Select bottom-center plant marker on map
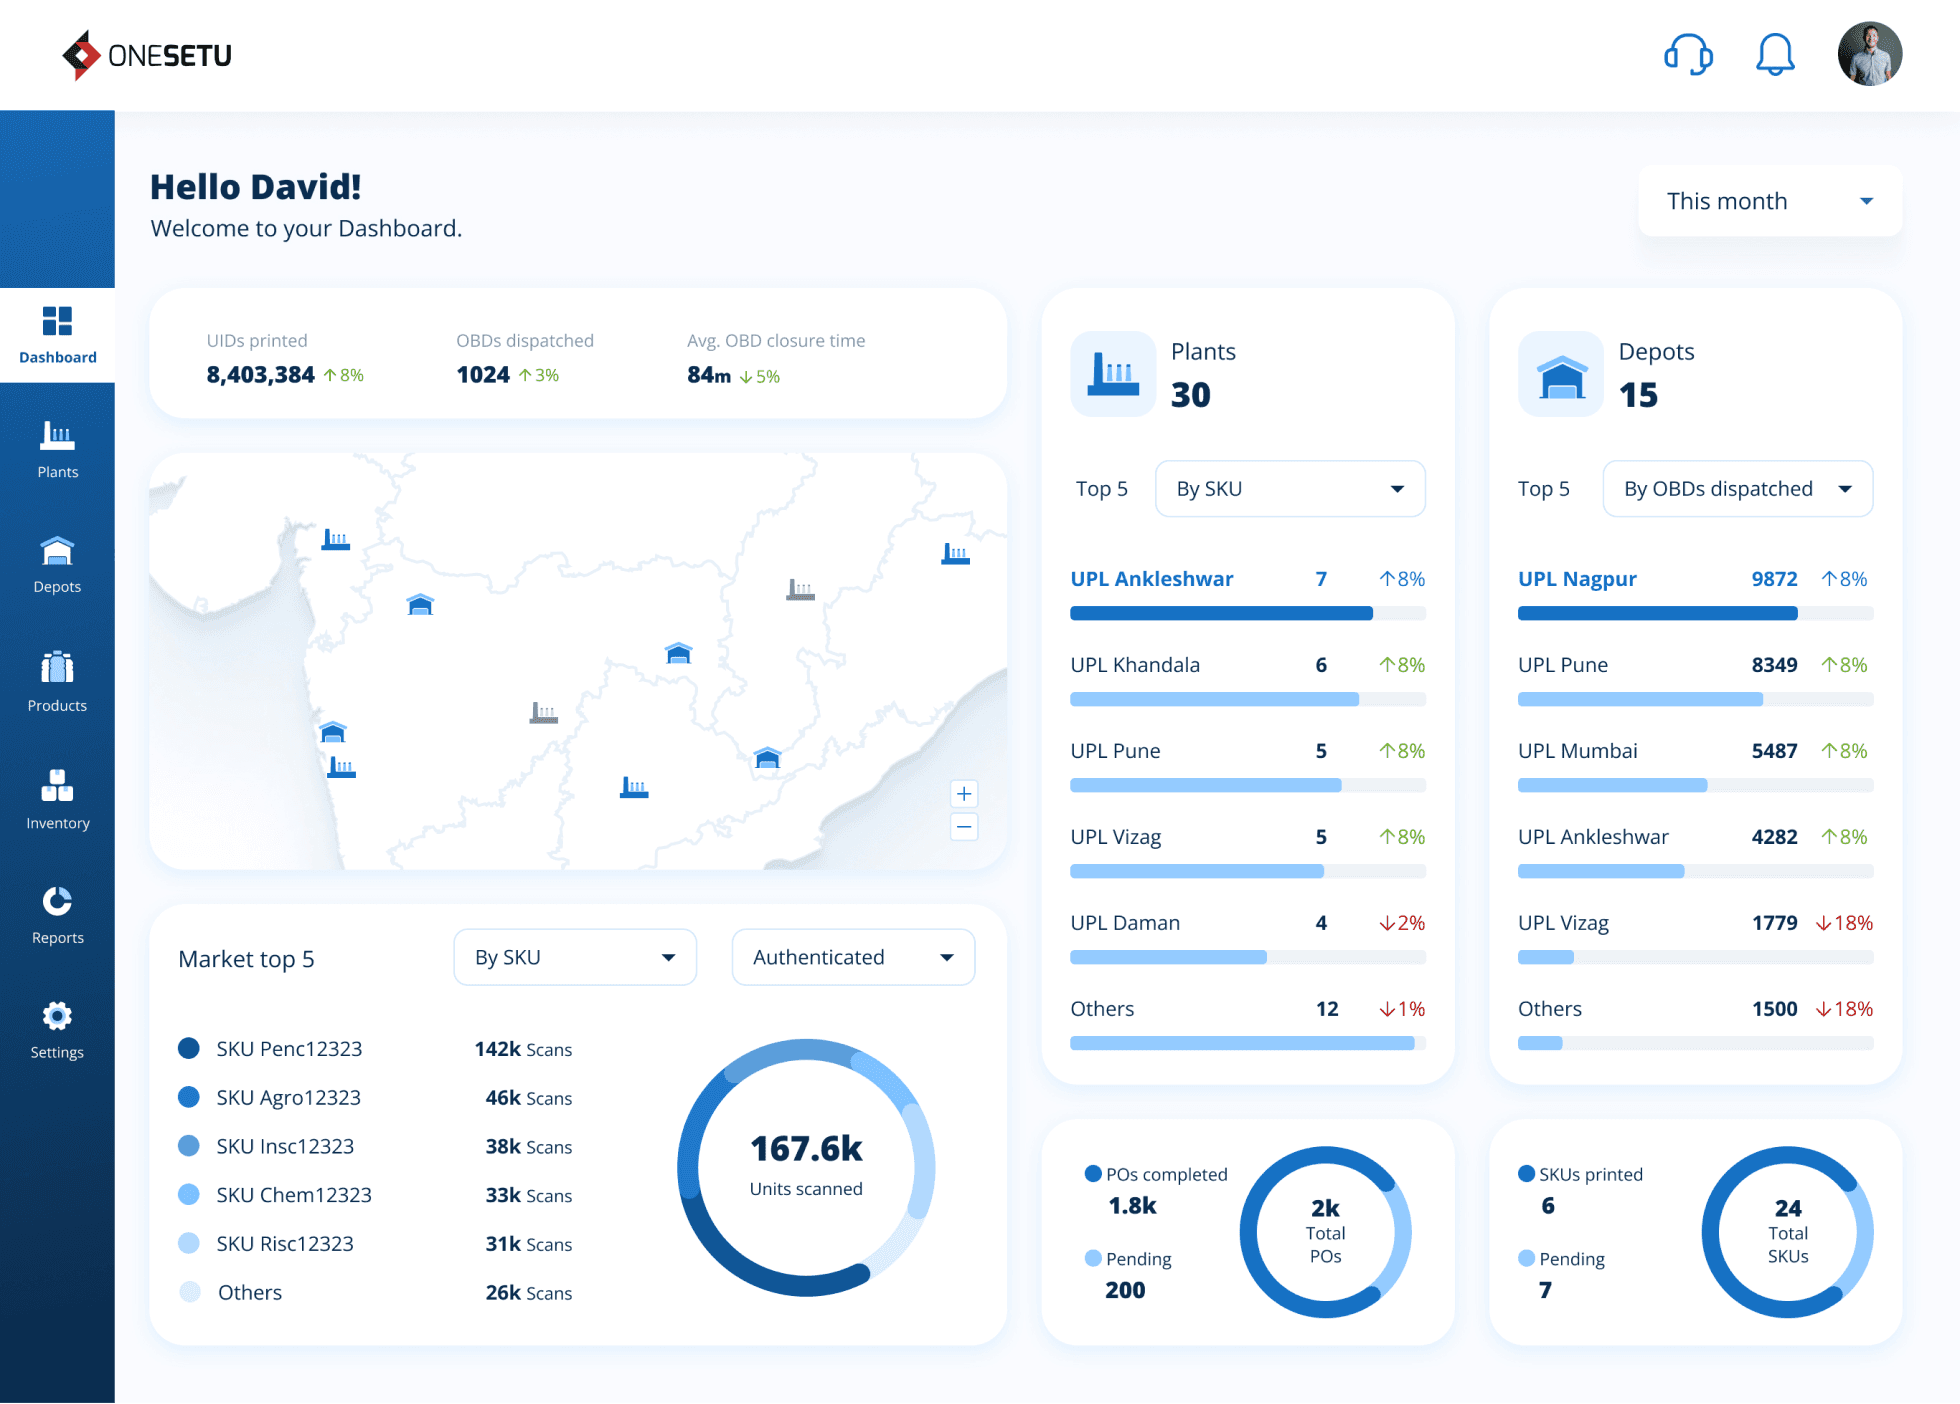 [x=634, y=787]
